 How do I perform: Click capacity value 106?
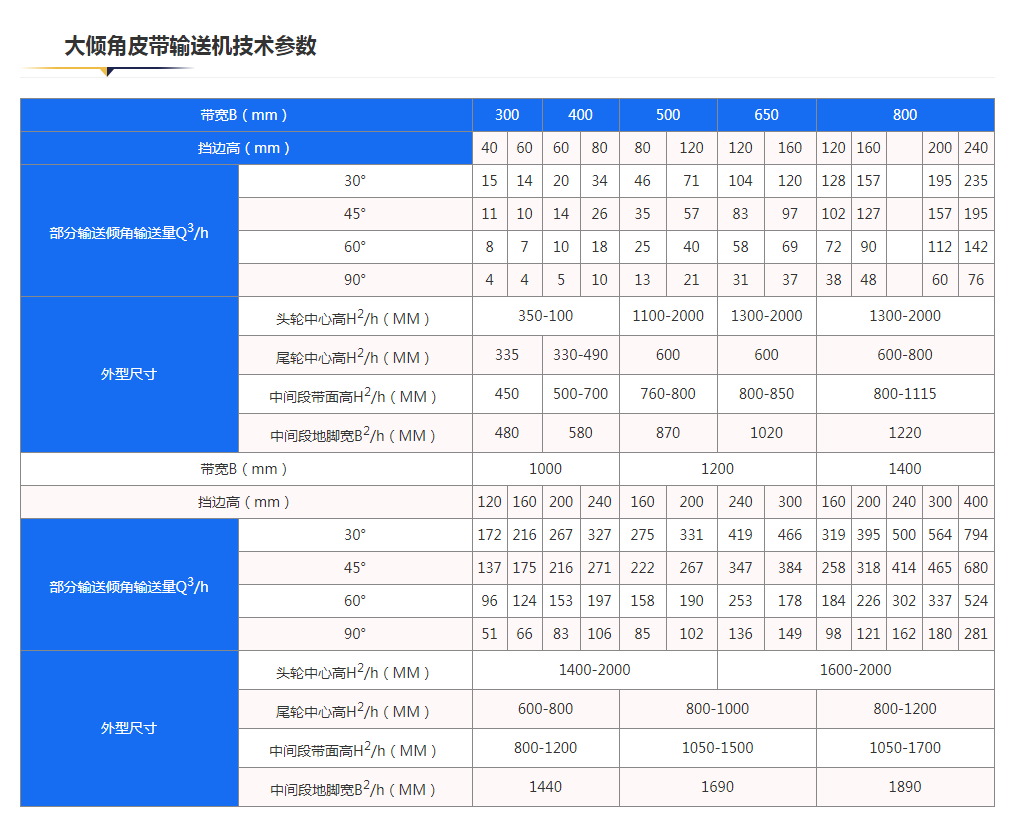point(599,634)
